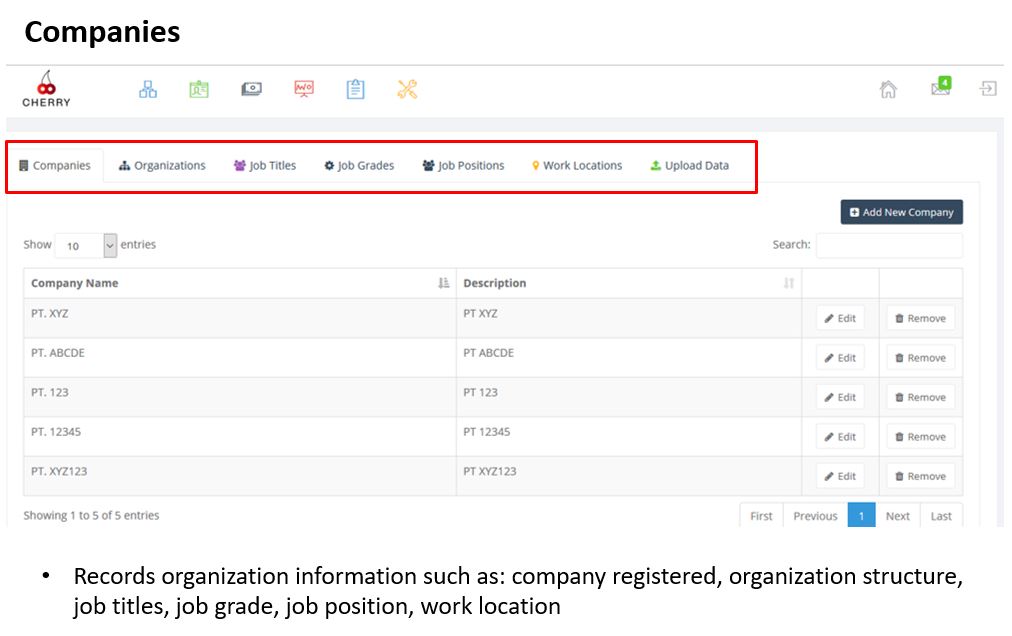The image size is (1012, 636).
Task: Switch to the Organizations tab
Action: coord(162,166)
